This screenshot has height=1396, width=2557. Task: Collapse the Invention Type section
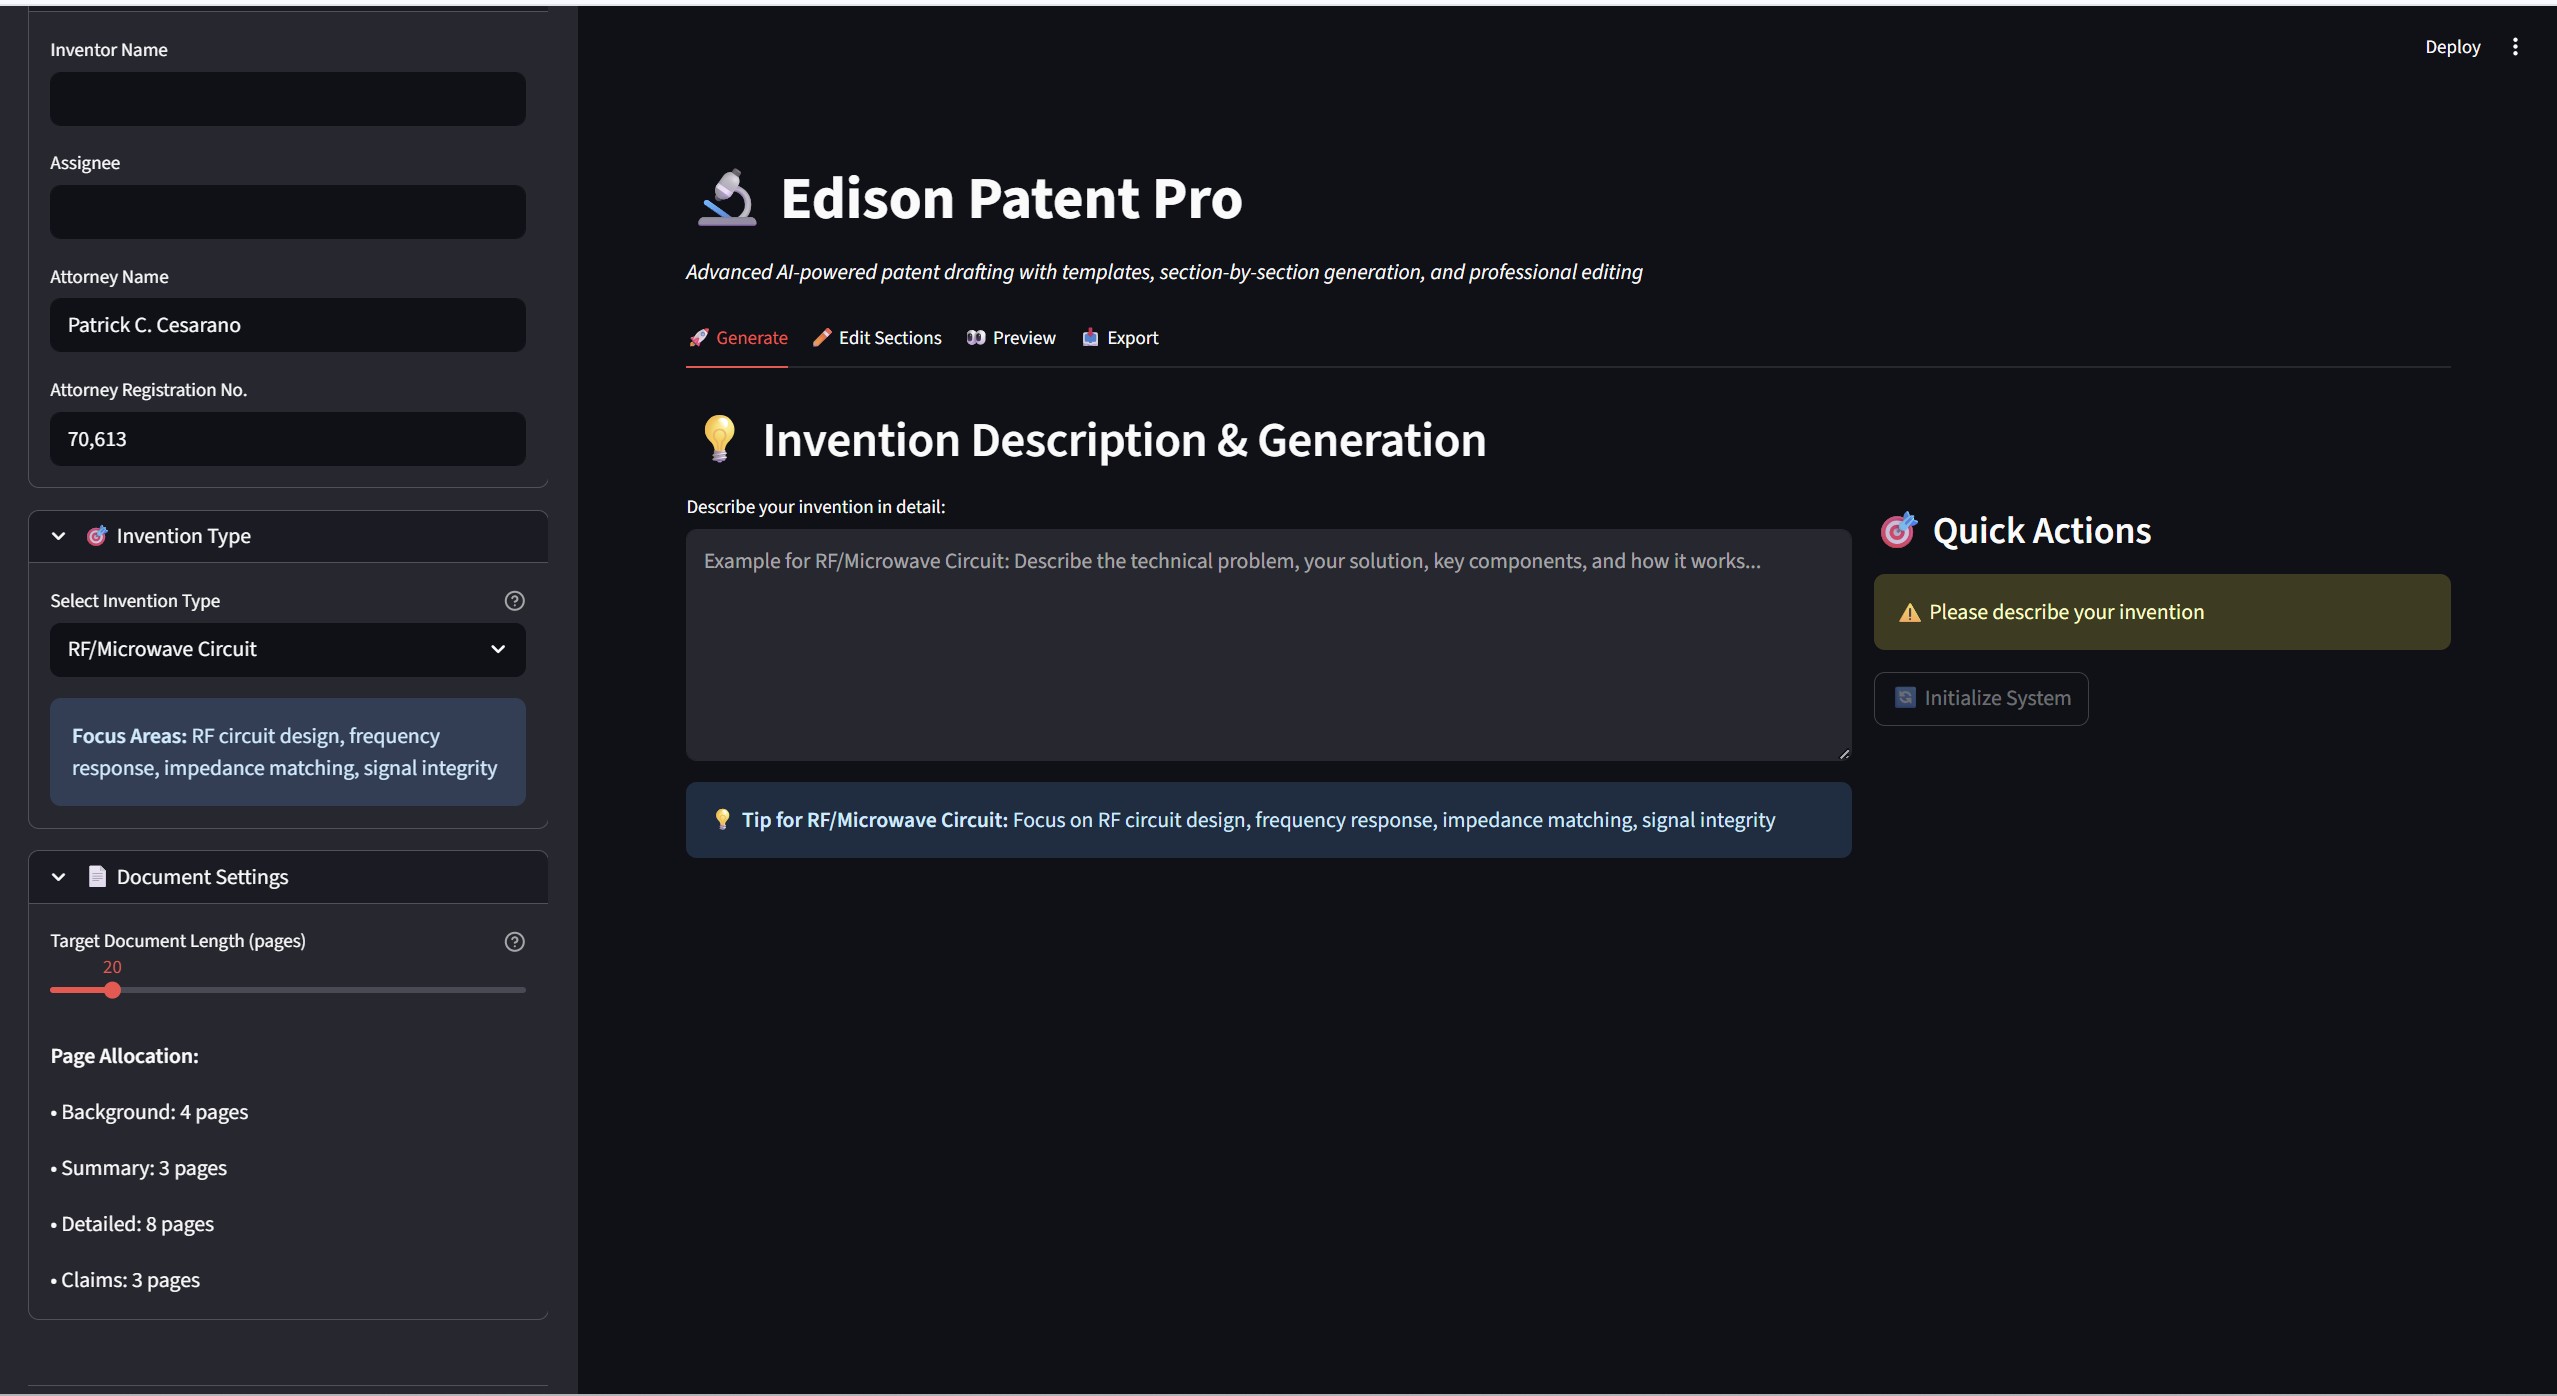click(x=59, y=536)
